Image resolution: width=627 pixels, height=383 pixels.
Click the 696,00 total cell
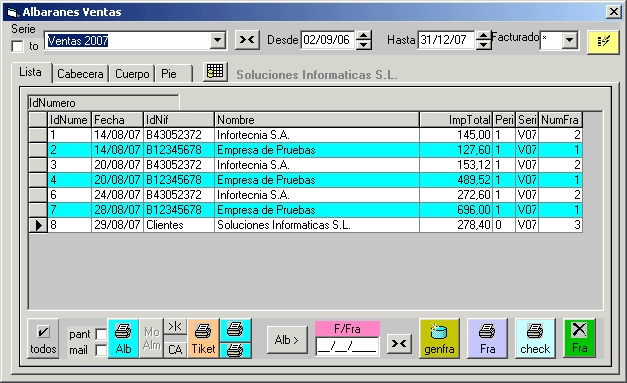[456, 210]
